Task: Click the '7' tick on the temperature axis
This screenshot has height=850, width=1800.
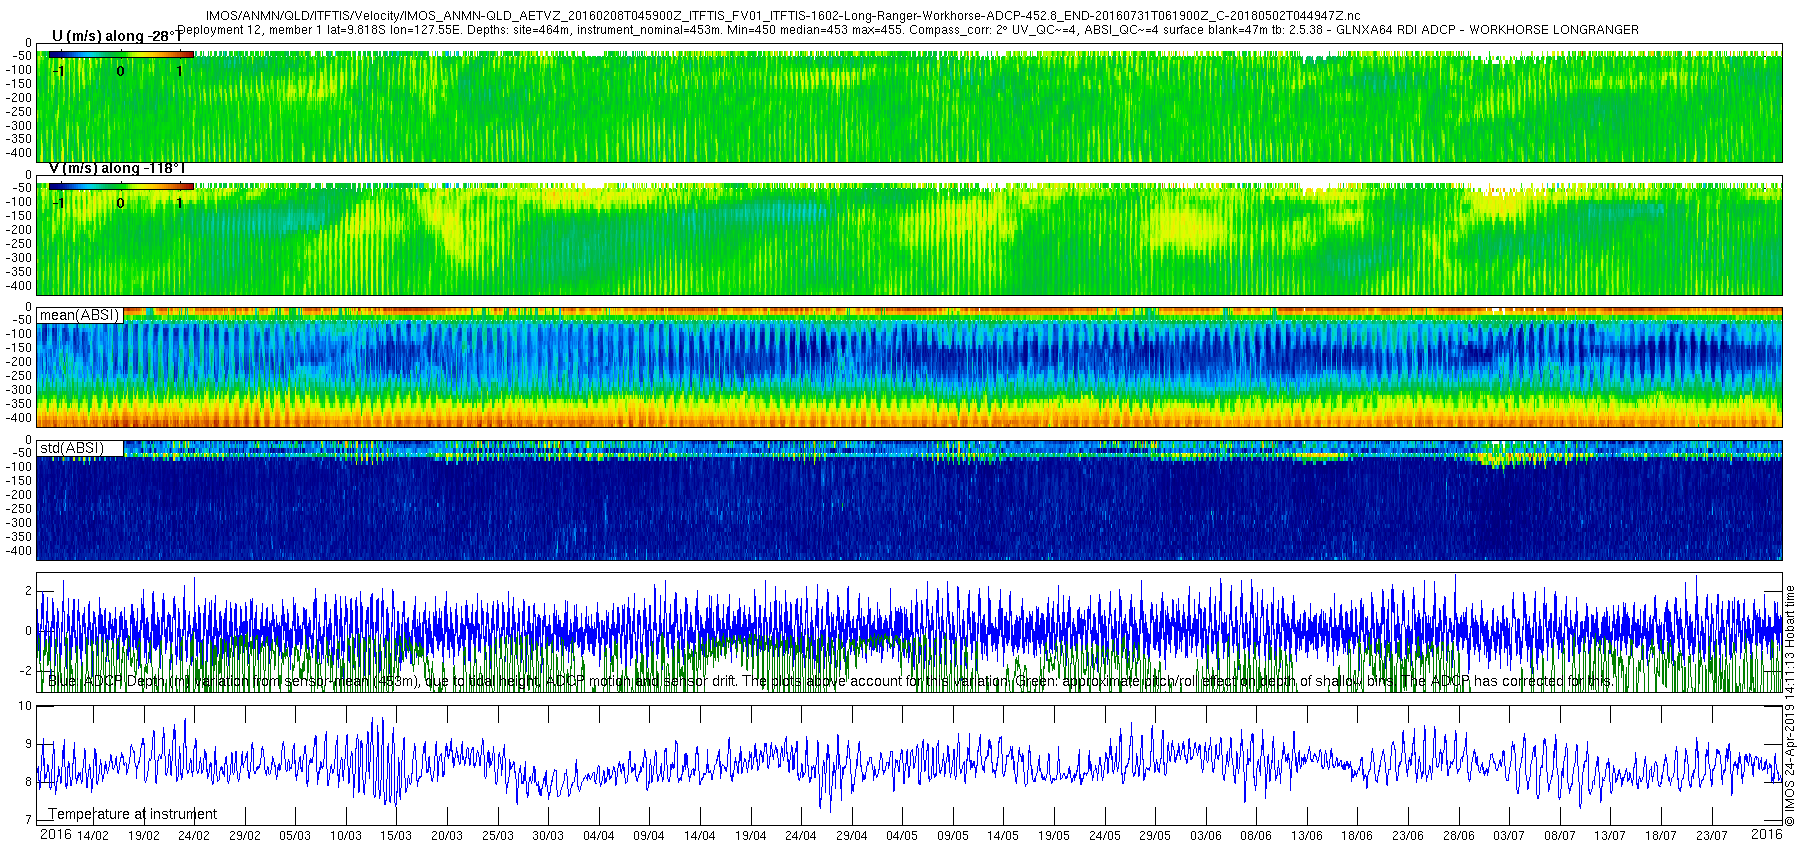Action: coord(28,820)
